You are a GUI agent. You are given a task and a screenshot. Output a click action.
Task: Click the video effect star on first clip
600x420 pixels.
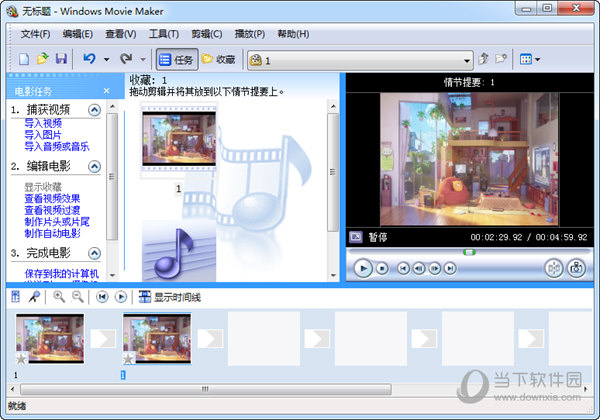(x=22, y=357)
